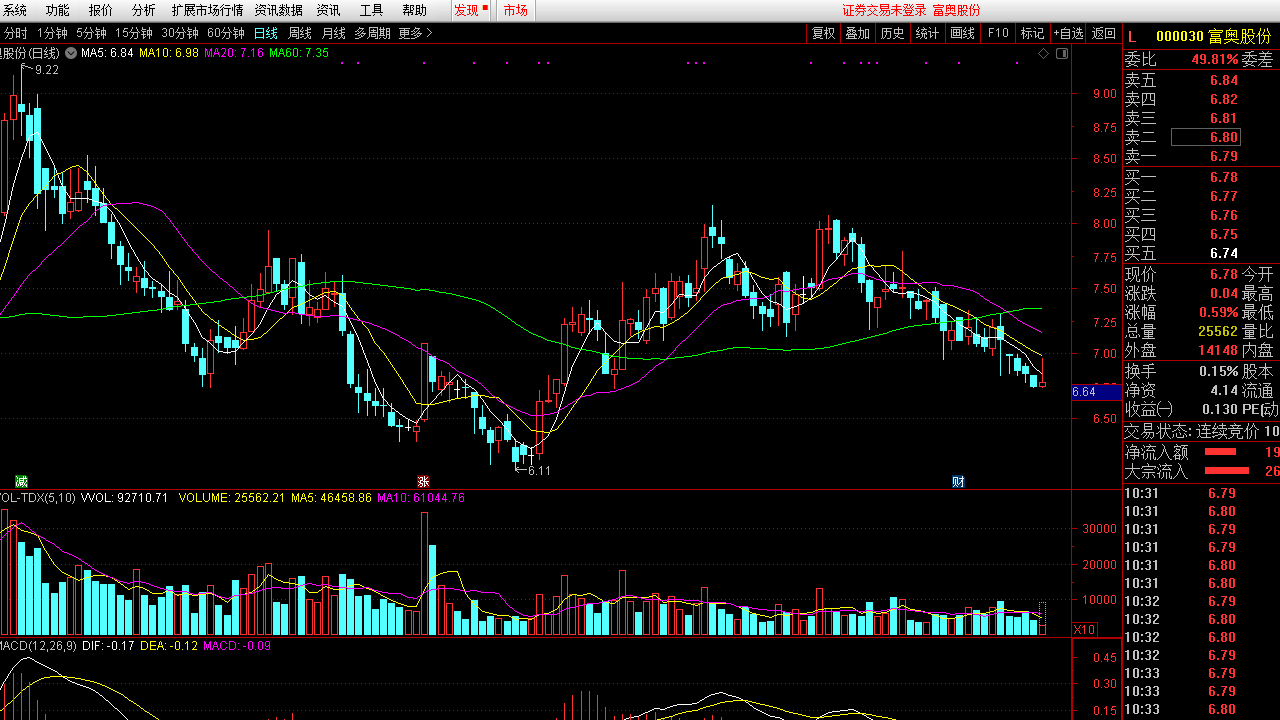
Task: Open the 系统 menu
Action: [15, 10]
